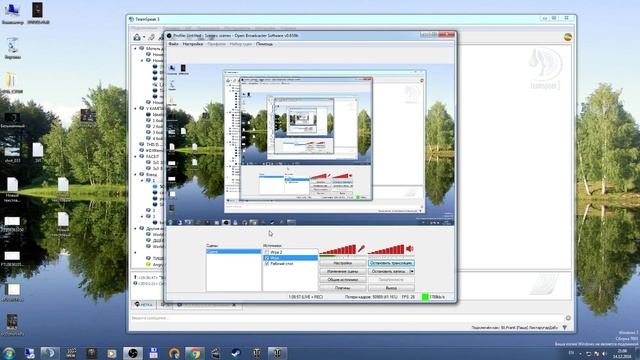640x360 pixels.
Task: Select the FACEIT channel in TeamSpeak
Action: (152, 156)
